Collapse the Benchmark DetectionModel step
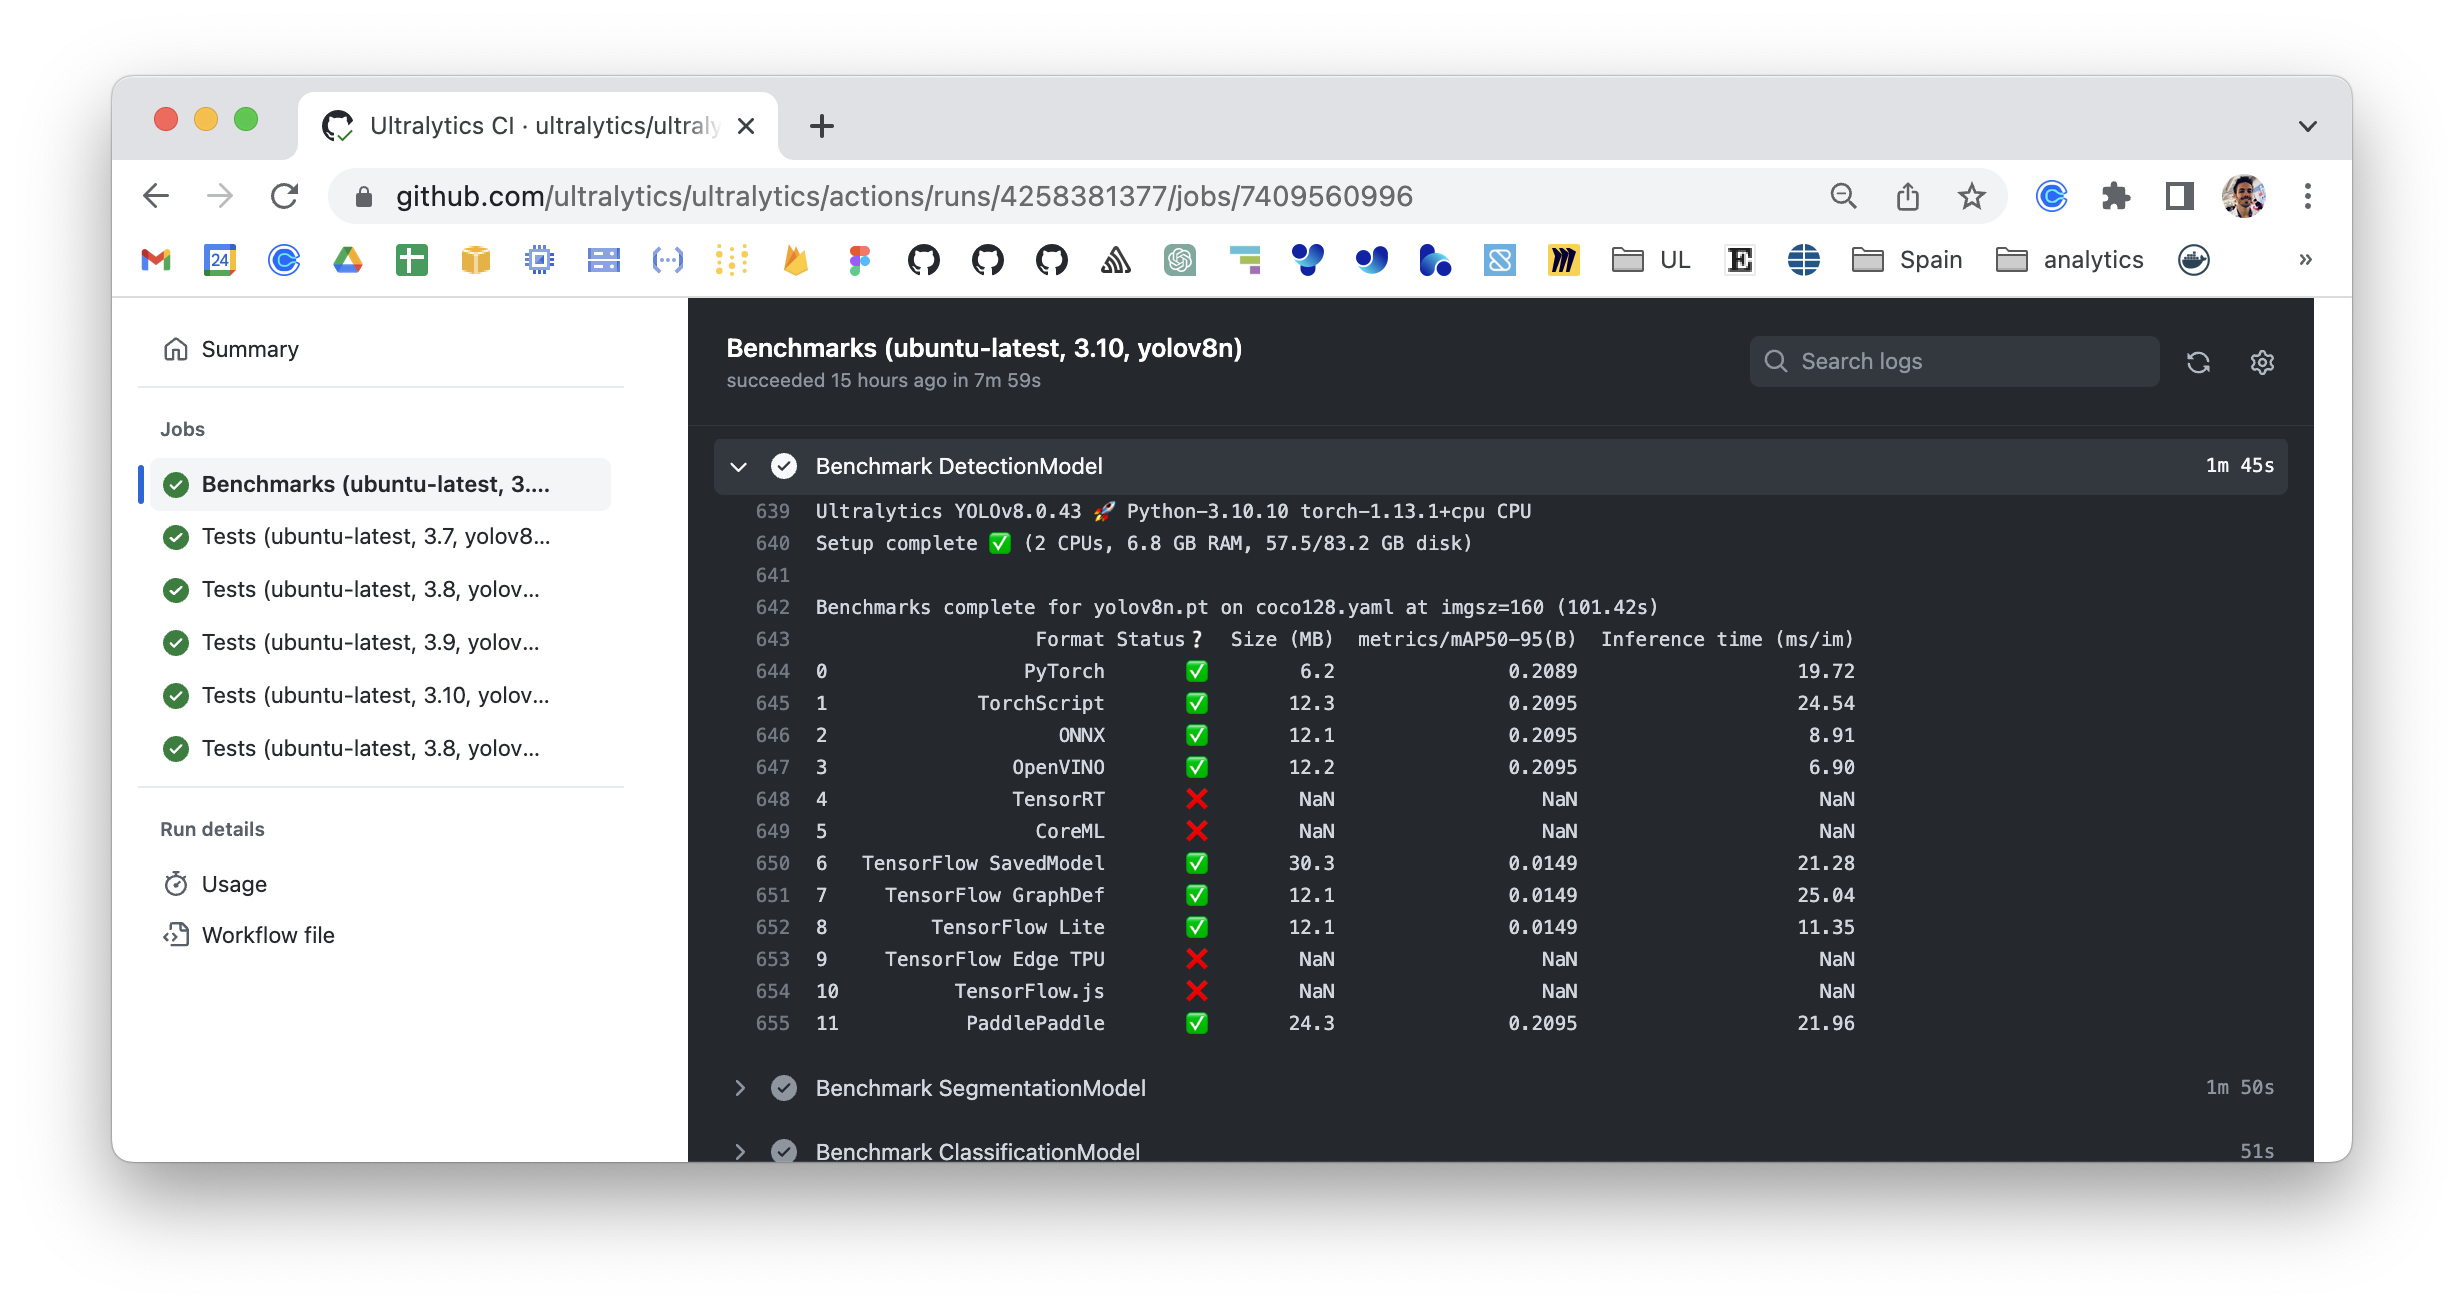 click(x=739, y=466)
